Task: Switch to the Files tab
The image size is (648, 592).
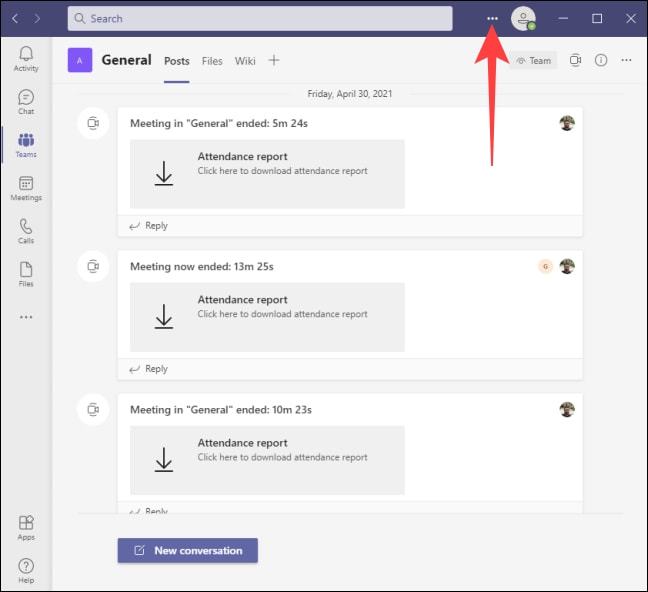Action: tap(212, 61)
